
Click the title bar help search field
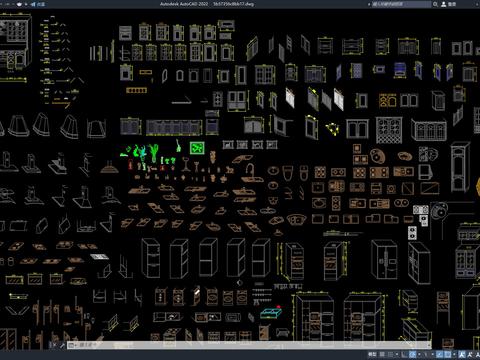click(401, 4)
